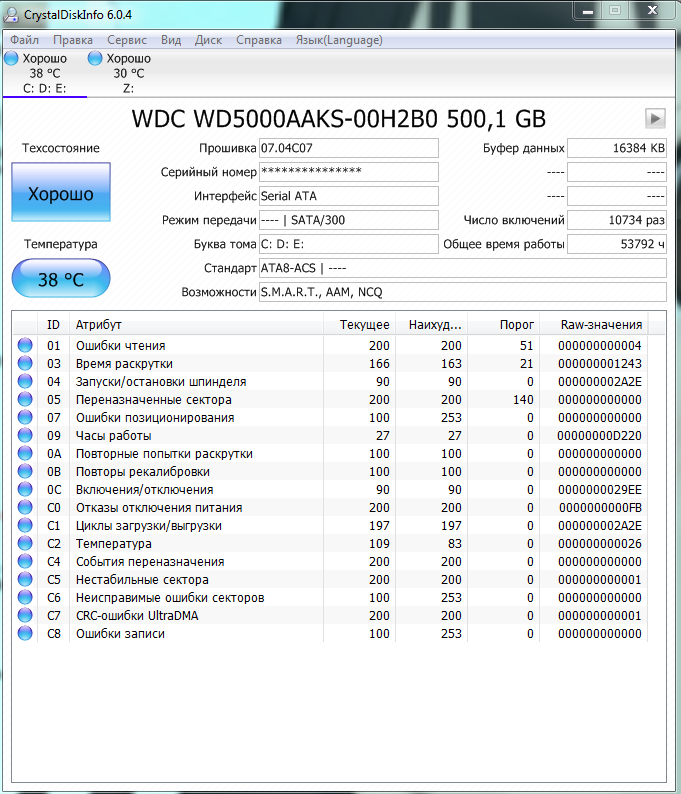Click the Raw-значения column header

pos(594,325)
